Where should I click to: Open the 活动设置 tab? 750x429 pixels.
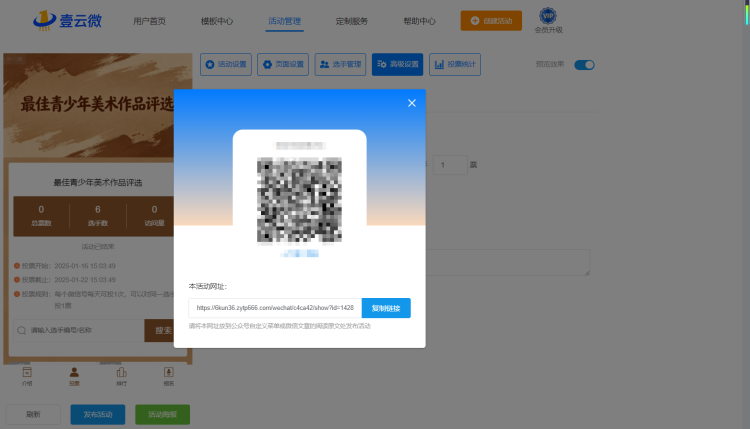click(226, 64)
